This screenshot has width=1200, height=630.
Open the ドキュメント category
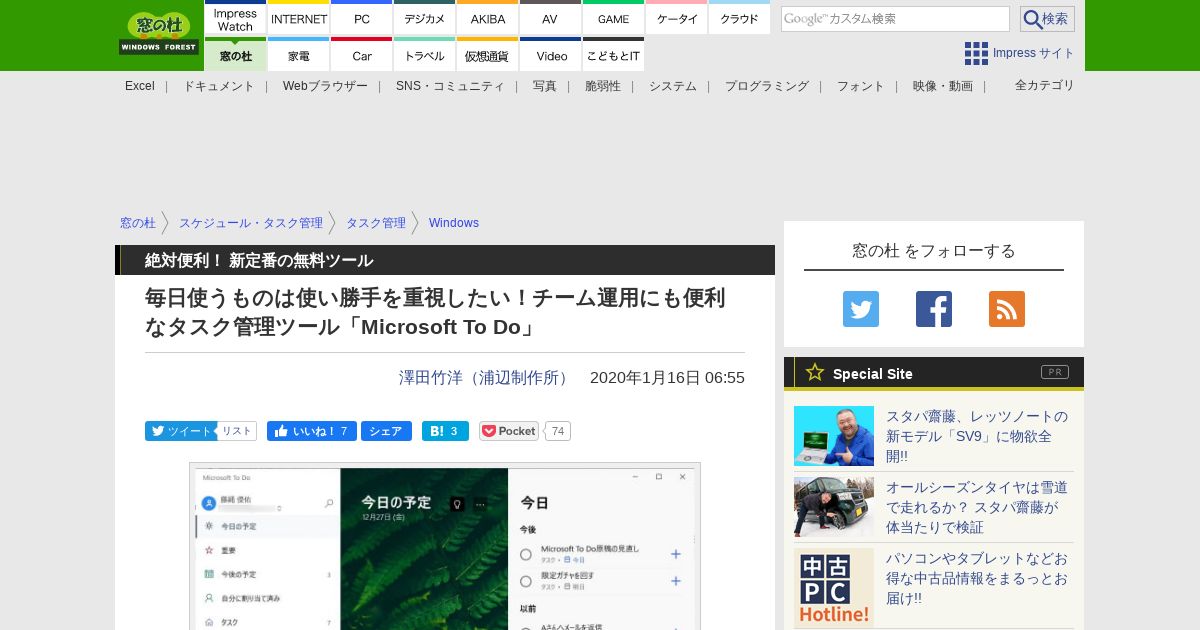(219, 86)
